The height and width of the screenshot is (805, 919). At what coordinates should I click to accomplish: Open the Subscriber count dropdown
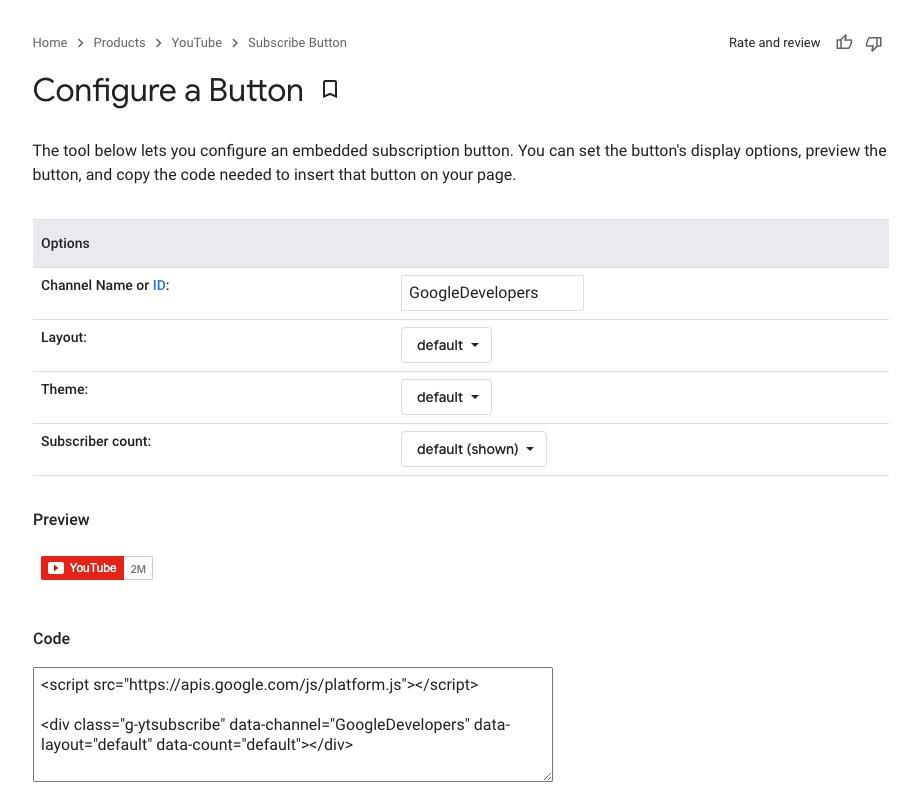point(474,449)
